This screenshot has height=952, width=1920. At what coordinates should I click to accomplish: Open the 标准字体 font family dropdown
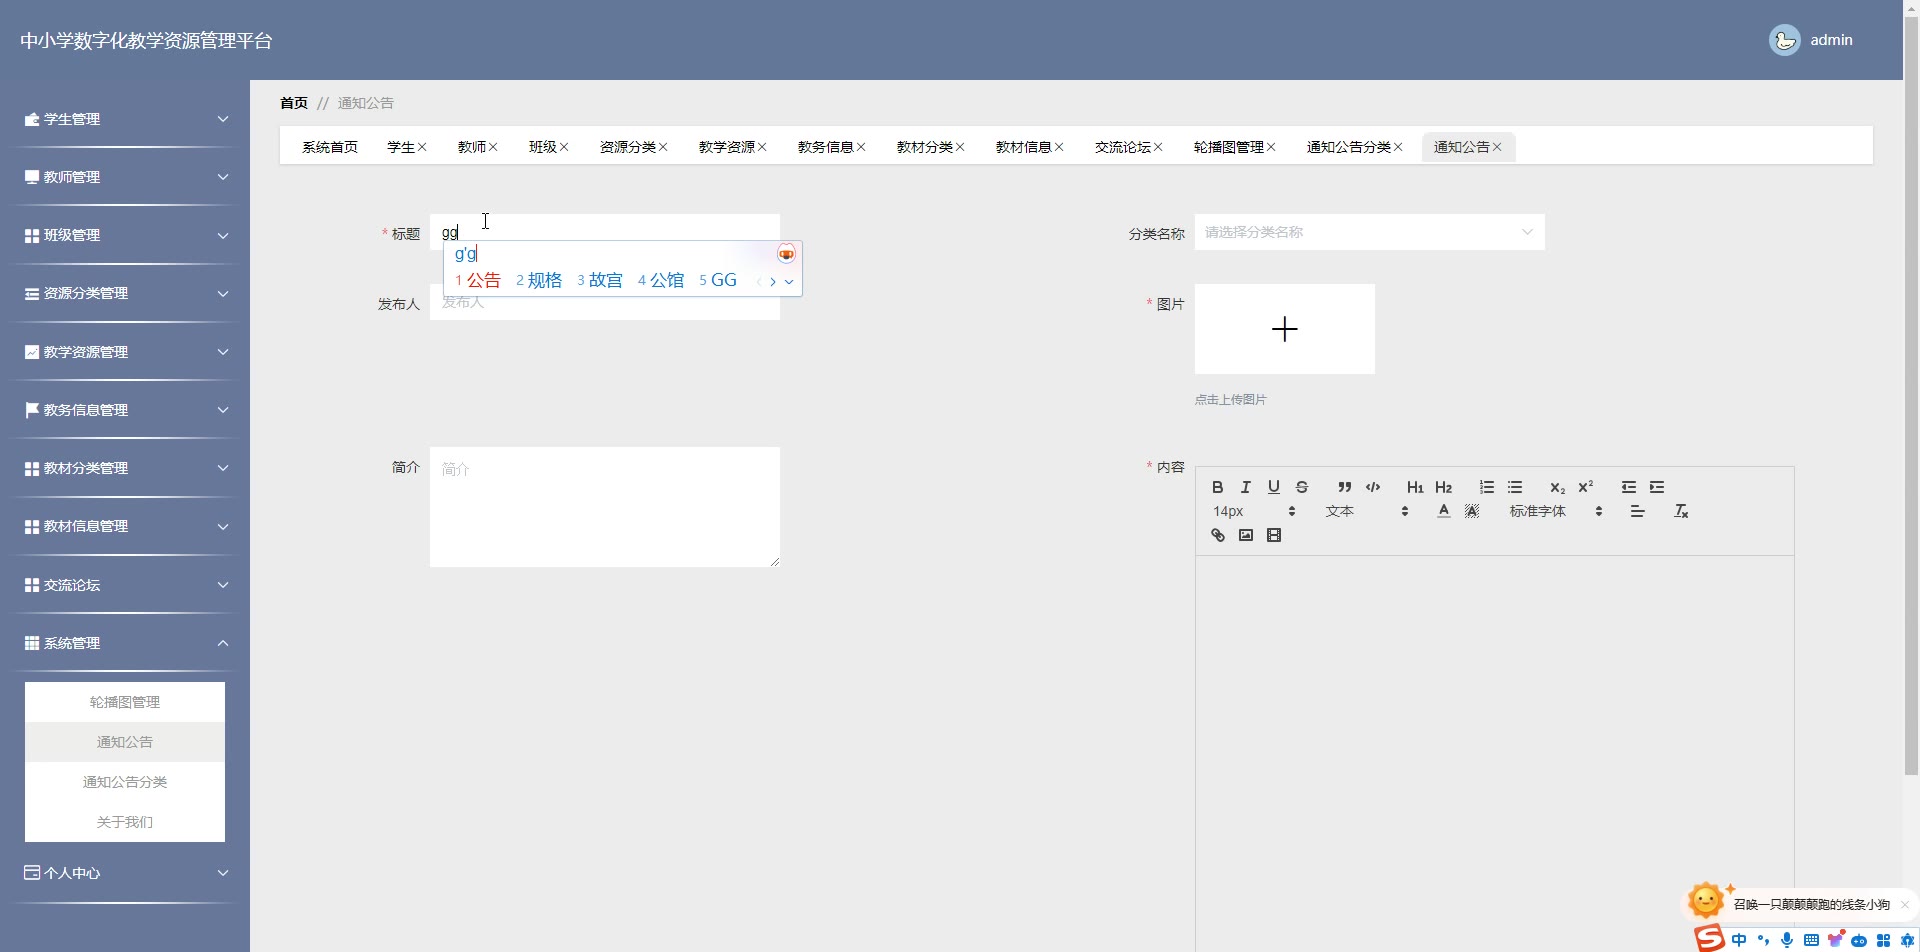(1556, 511)
